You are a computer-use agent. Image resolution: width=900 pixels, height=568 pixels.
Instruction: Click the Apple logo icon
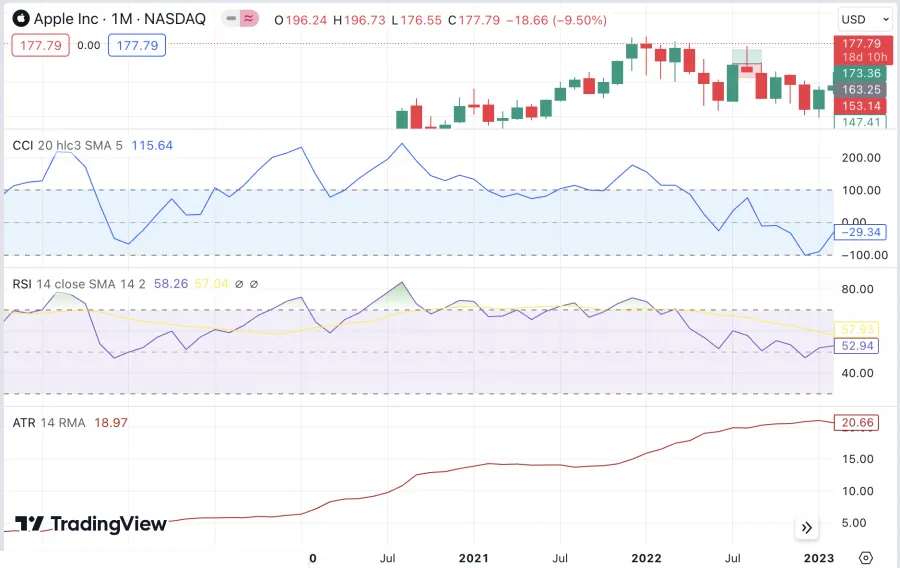(20, 18)
